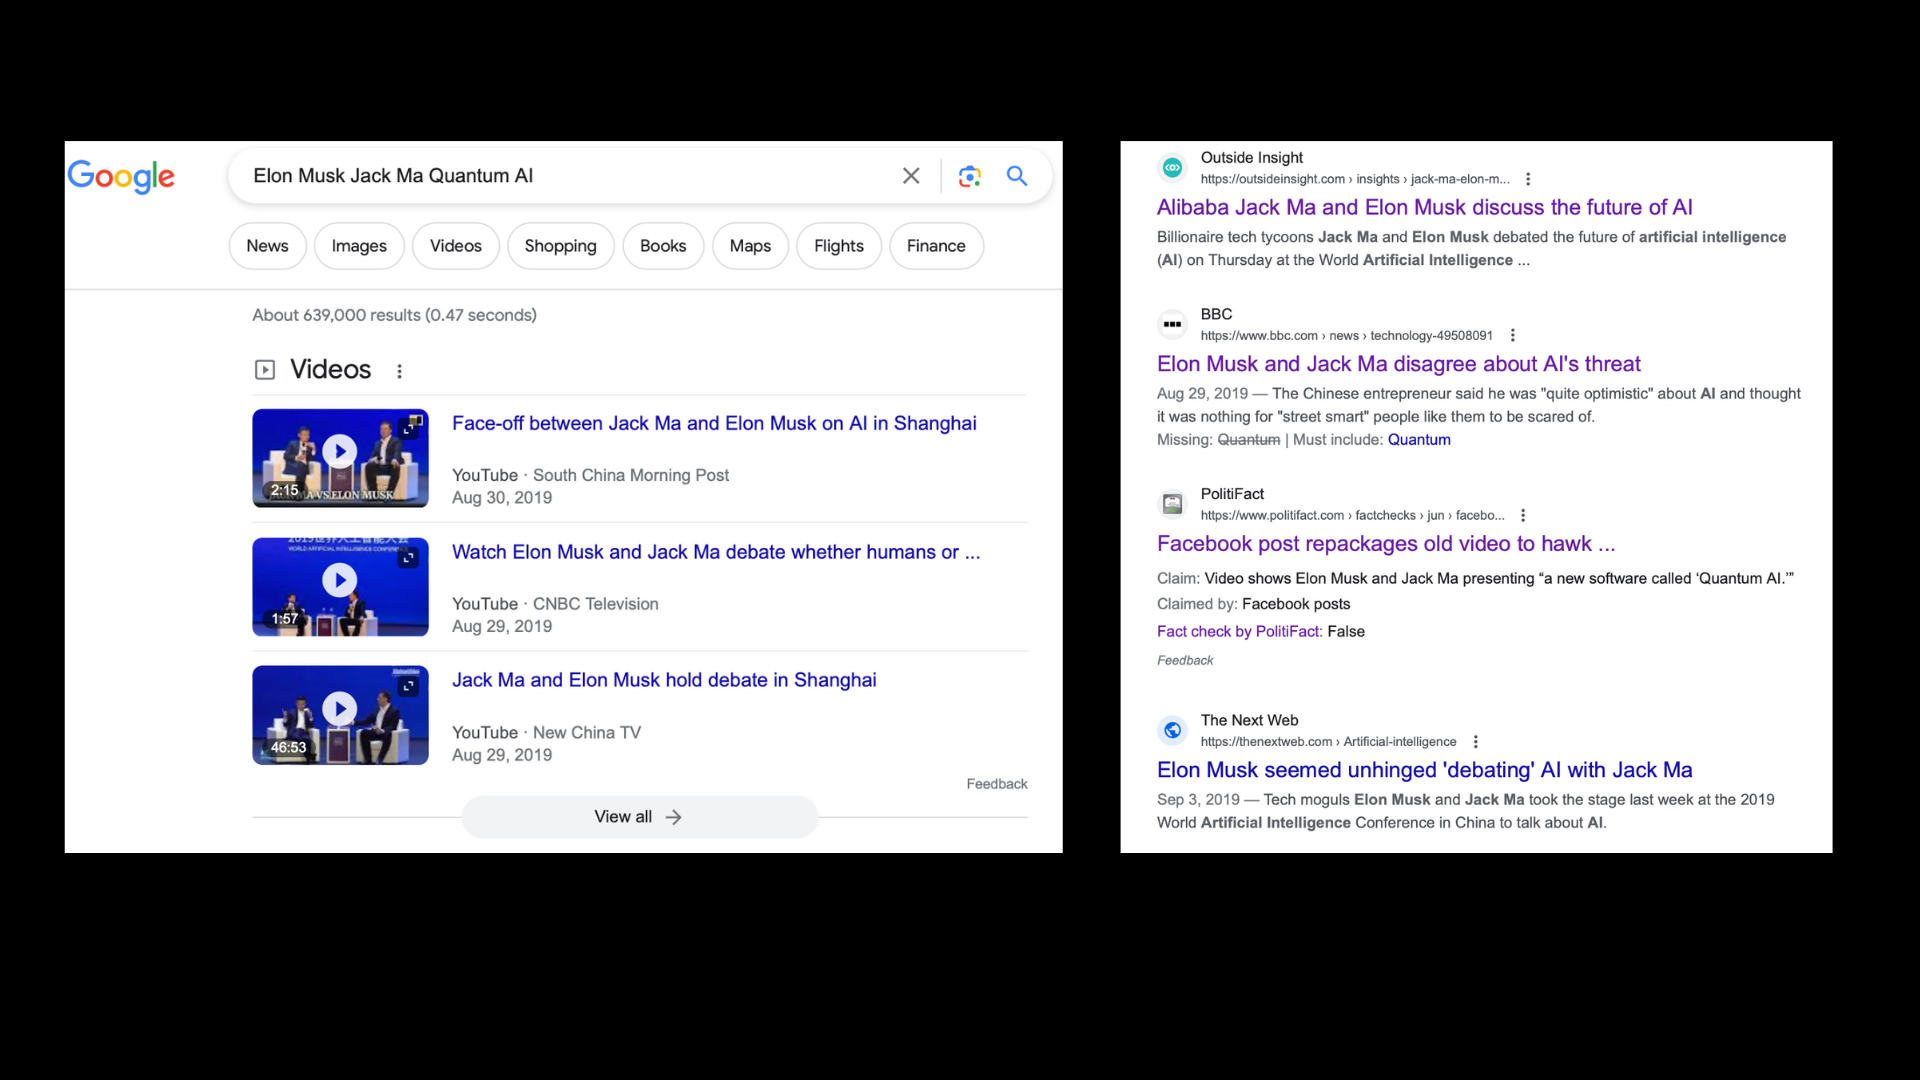Click the Google logo
The image size is (1920, 1080).
click(121, 176)
